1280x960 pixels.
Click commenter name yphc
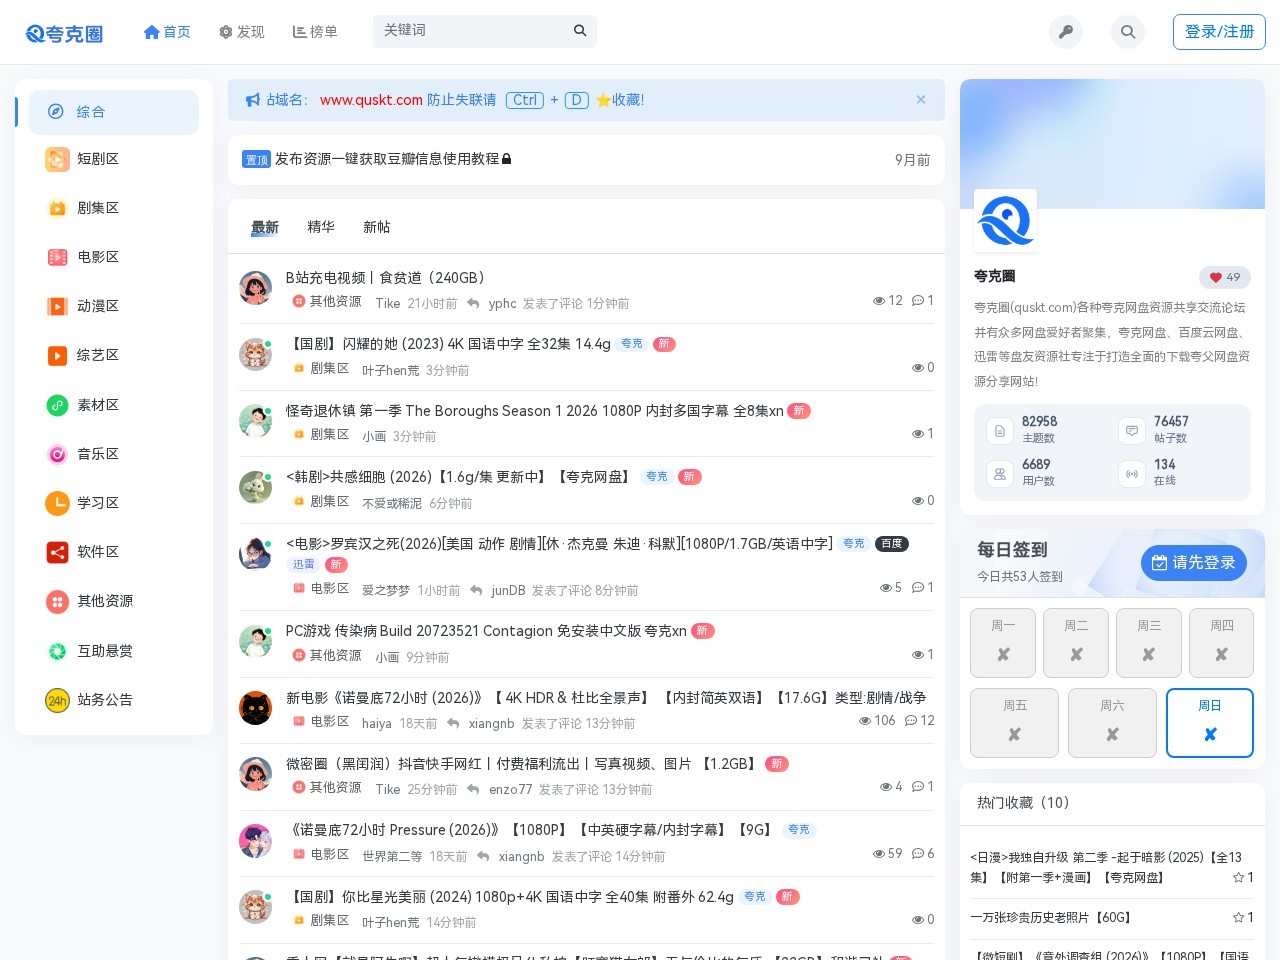pyautogui.click(x=502, y=304)
